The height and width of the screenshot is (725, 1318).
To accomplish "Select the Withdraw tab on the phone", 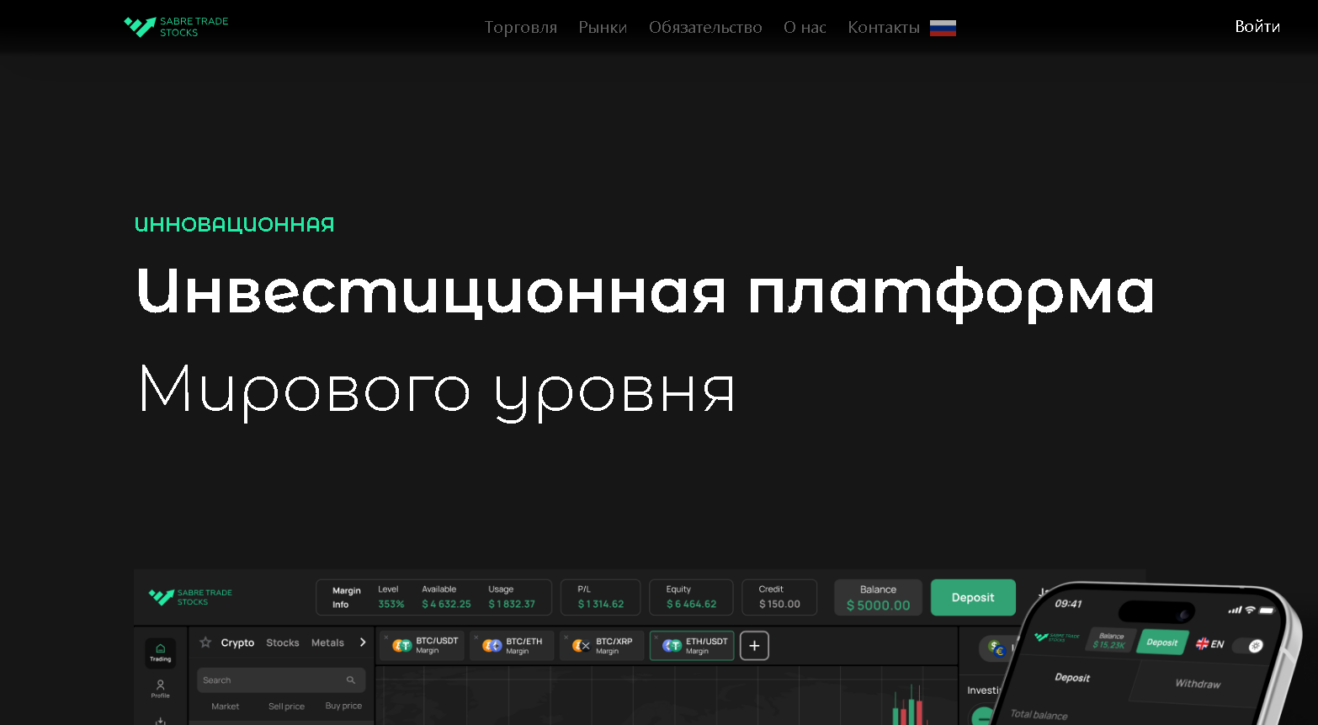I will point(1197,683).
